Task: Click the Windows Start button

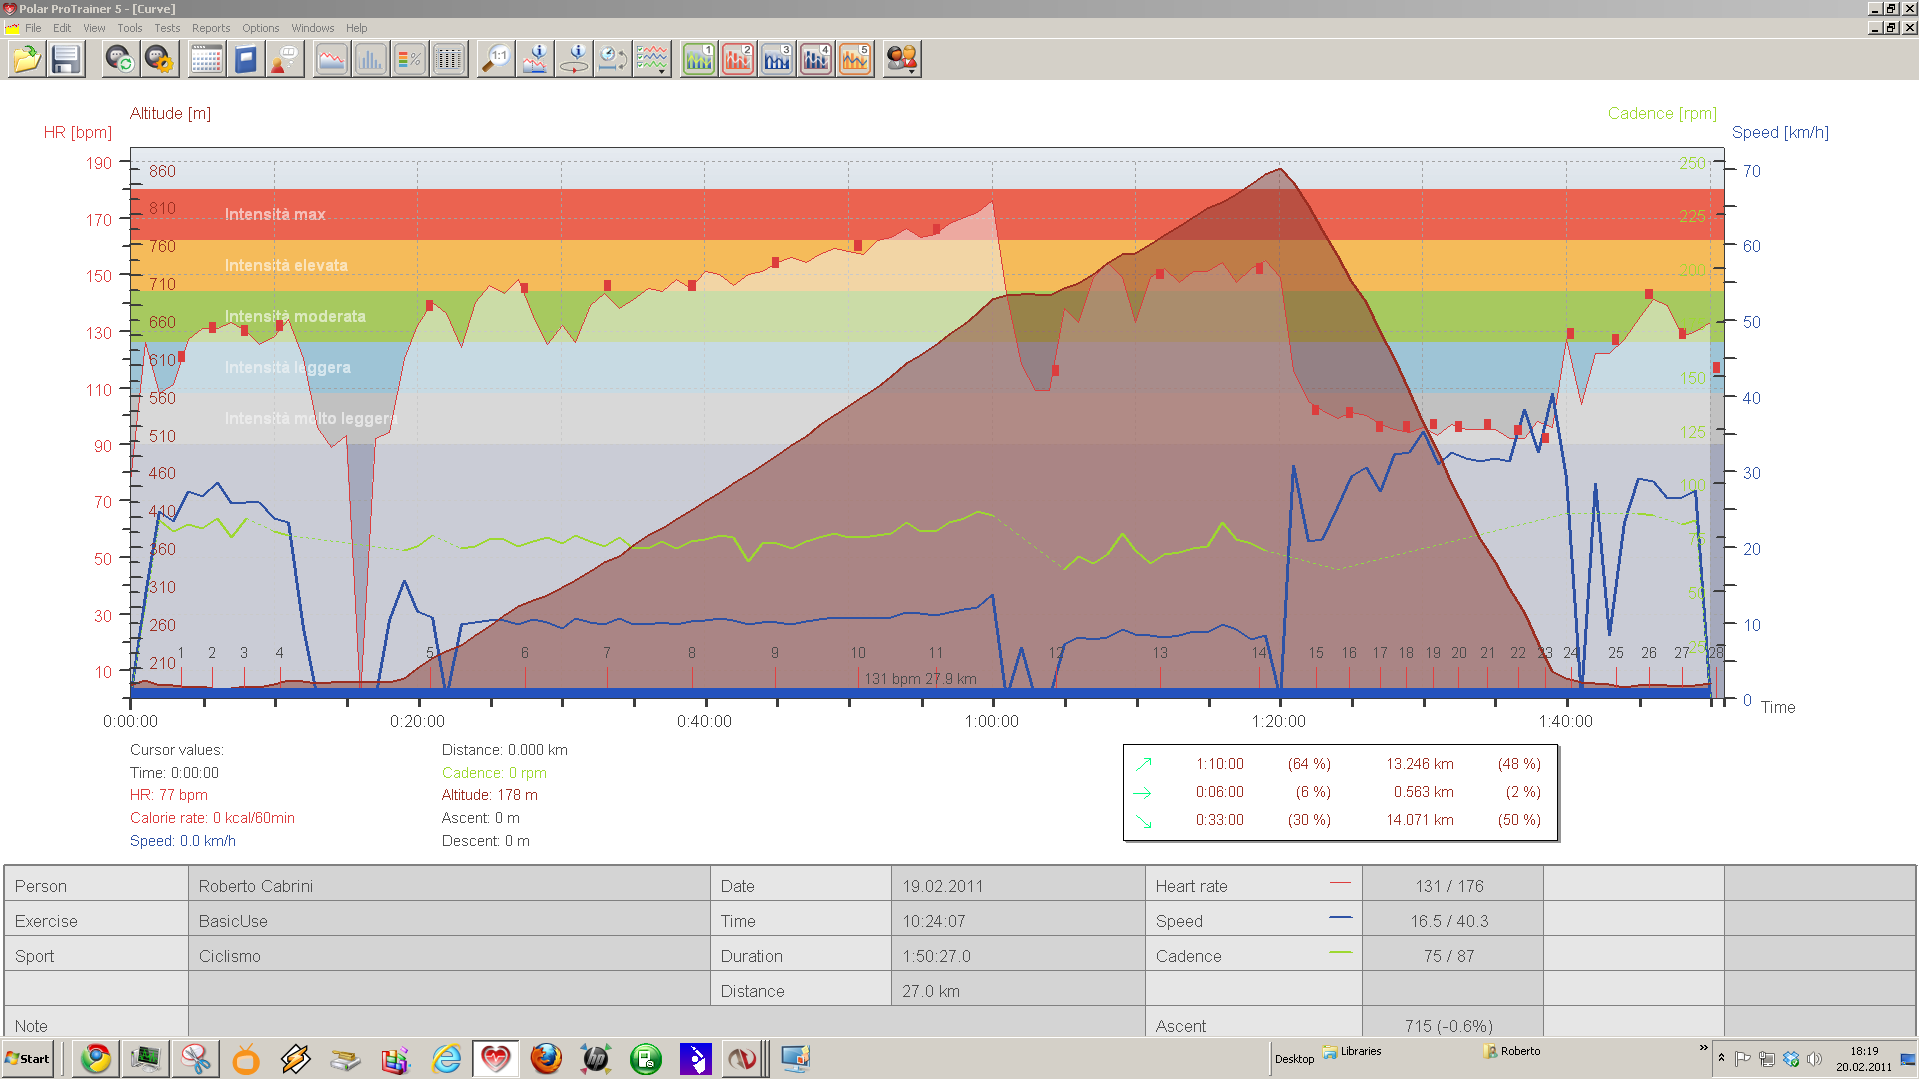Action: click(x=28, y=1059)
